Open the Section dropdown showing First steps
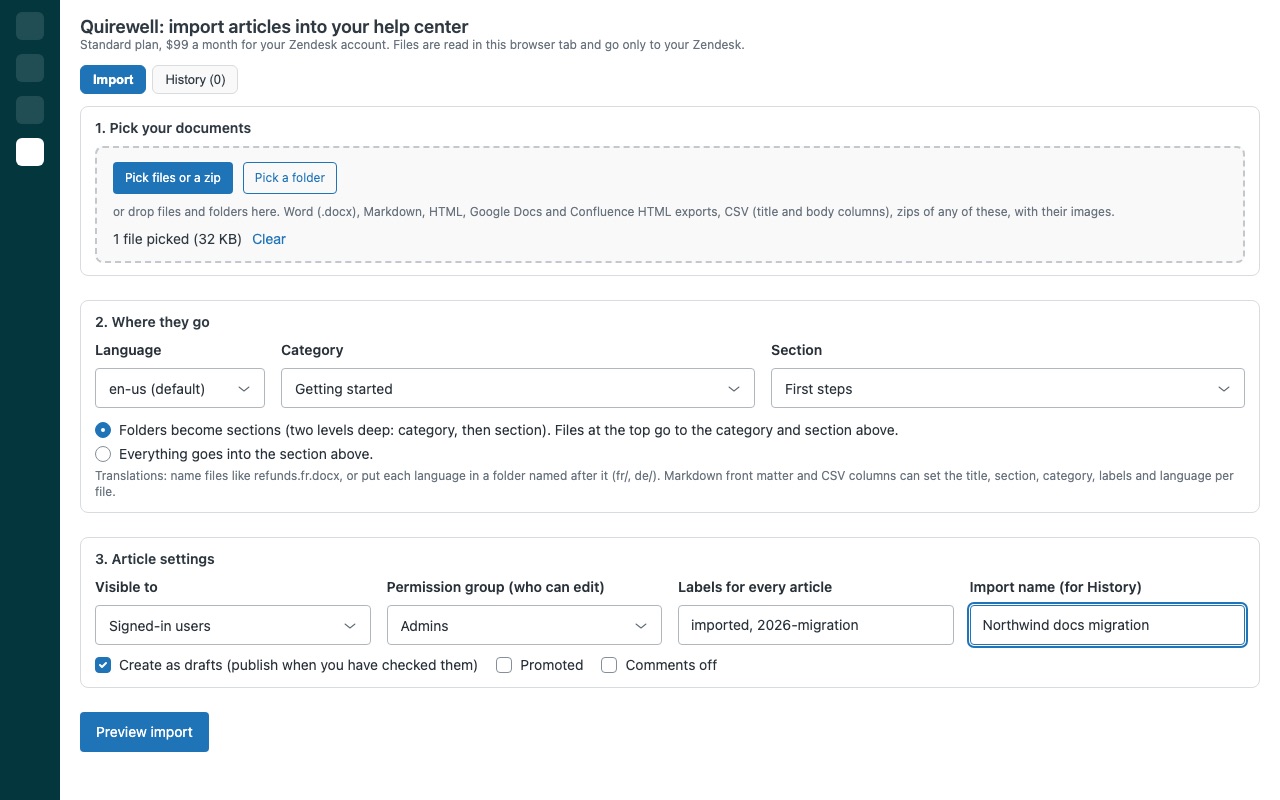The height and width of the screenshot is (800, 1280). pos(1008,388)
